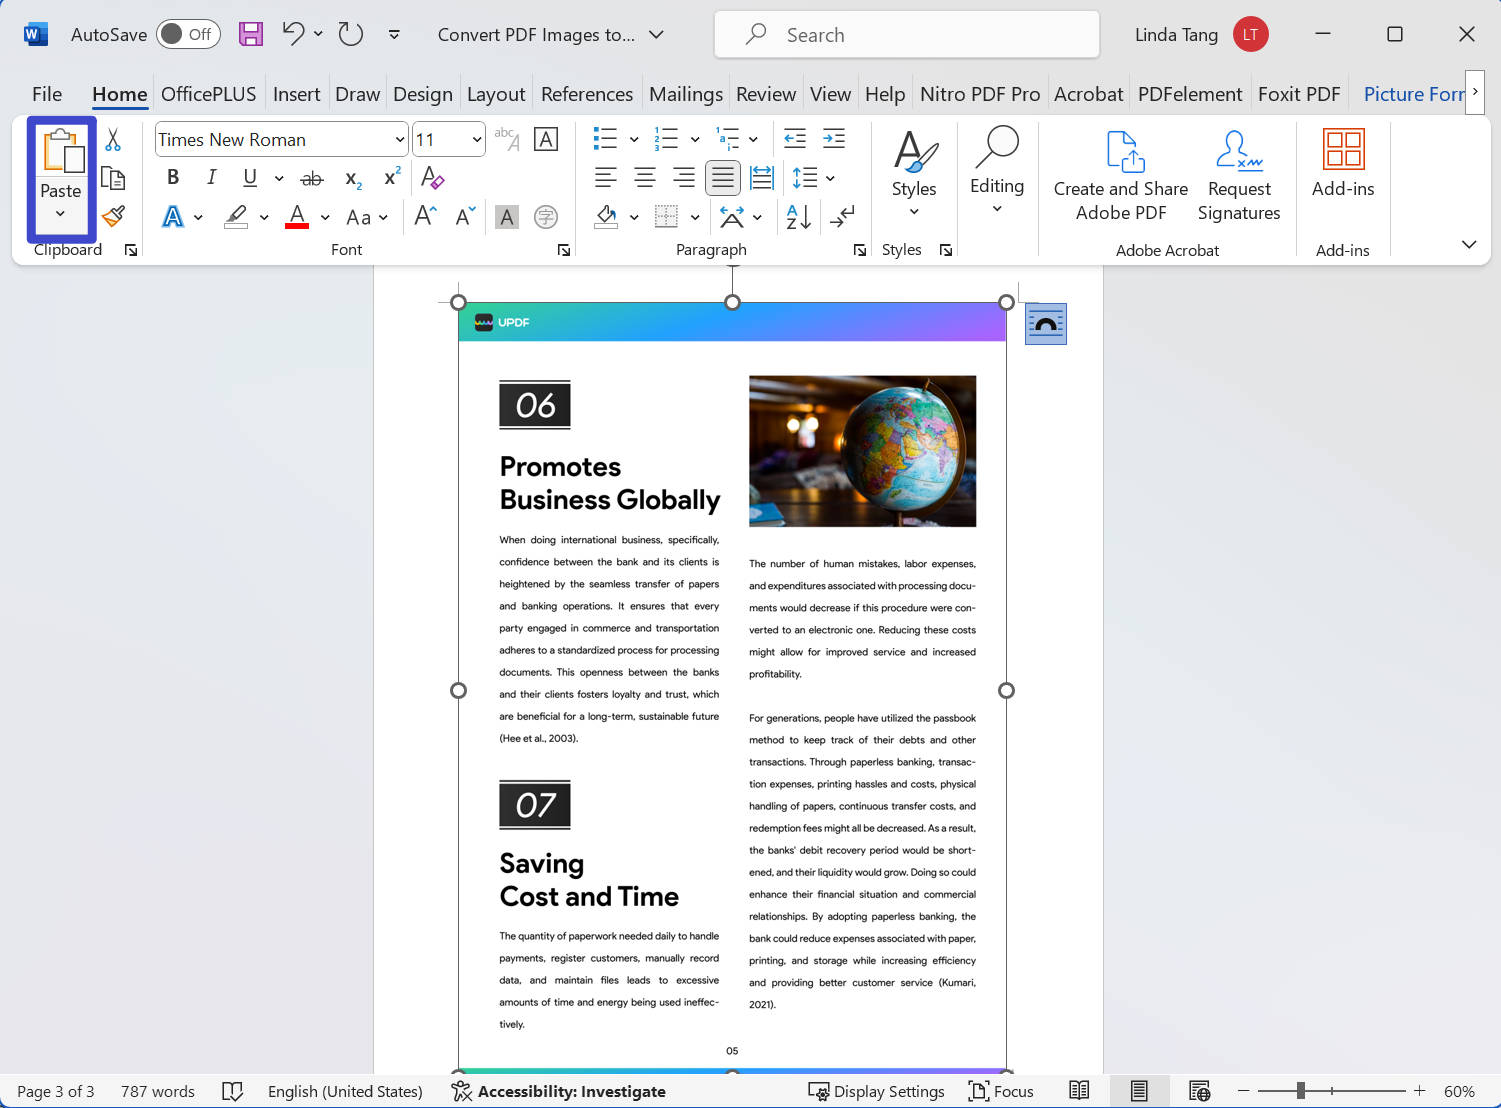Toggle the AutoSave switch
1501x1108 pixels.
[x=188, y=35]
